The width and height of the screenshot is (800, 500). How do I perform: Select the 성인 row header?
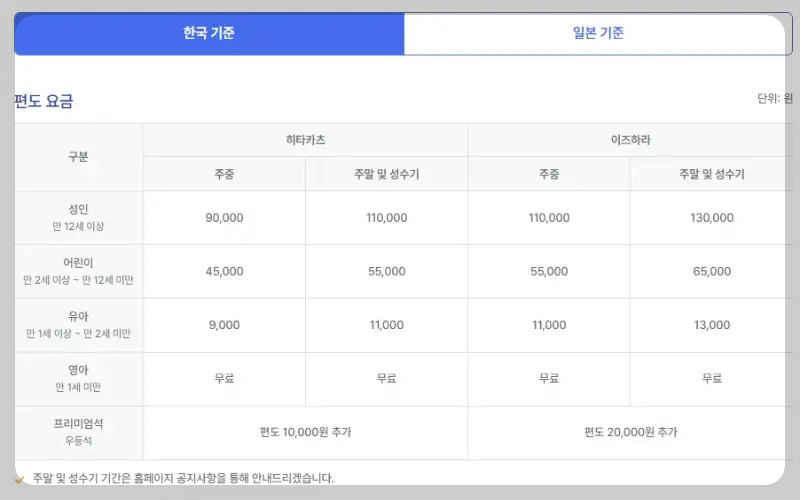click(x=79, y=217)
